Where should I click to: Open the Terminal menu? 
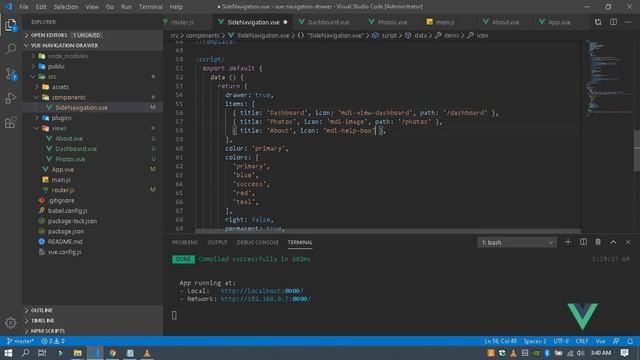[151, 7]
